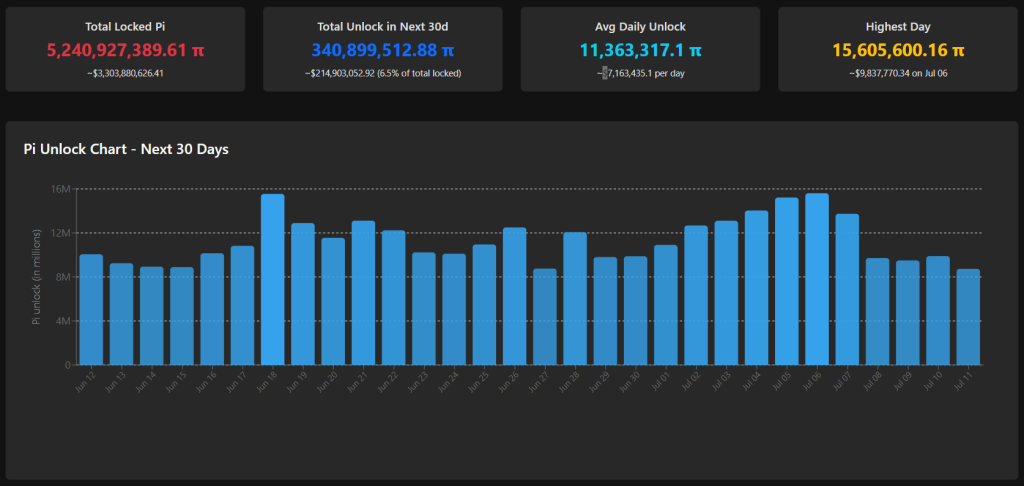Viewport: 1024px width, 486px height.
Task: Click the Pi Unlock Chart title
Action: [x=126, y=149]
